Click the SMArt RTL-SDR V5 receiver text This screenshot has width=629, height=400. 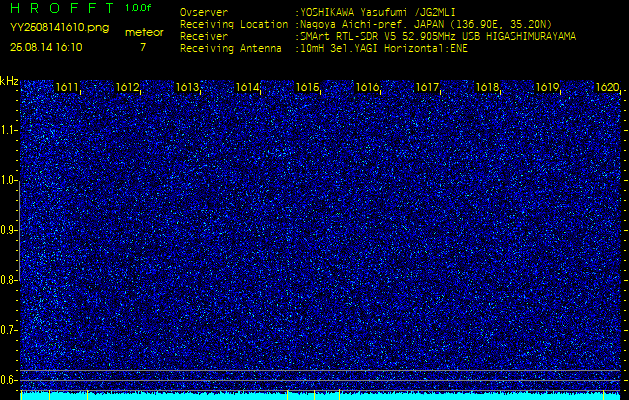(x=438, y=37)
